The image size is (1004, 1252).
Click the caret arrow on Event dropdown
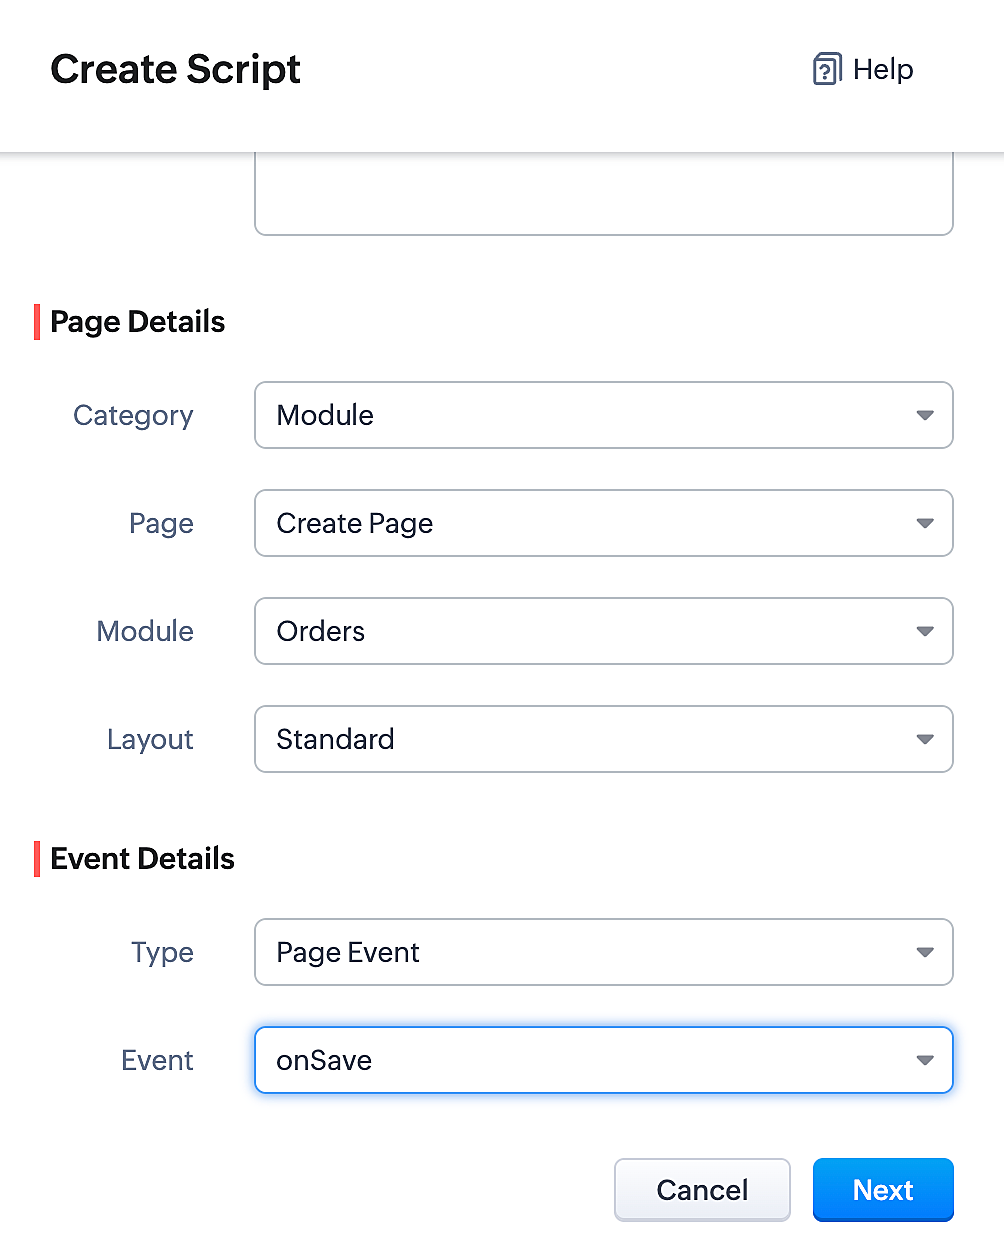pyautogui.click(x=925, y=1060)
